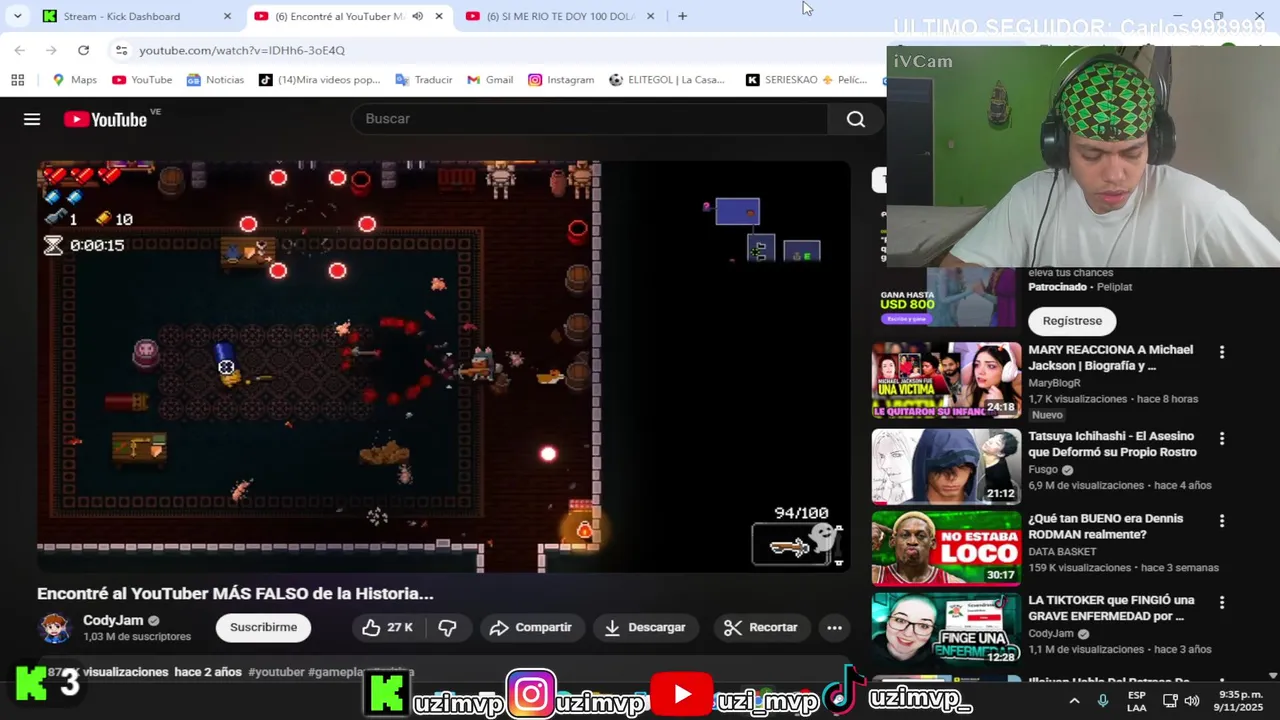Close the SI ME RIO tab
Screen dimensions: 1280x720
(x=650, y=16)
